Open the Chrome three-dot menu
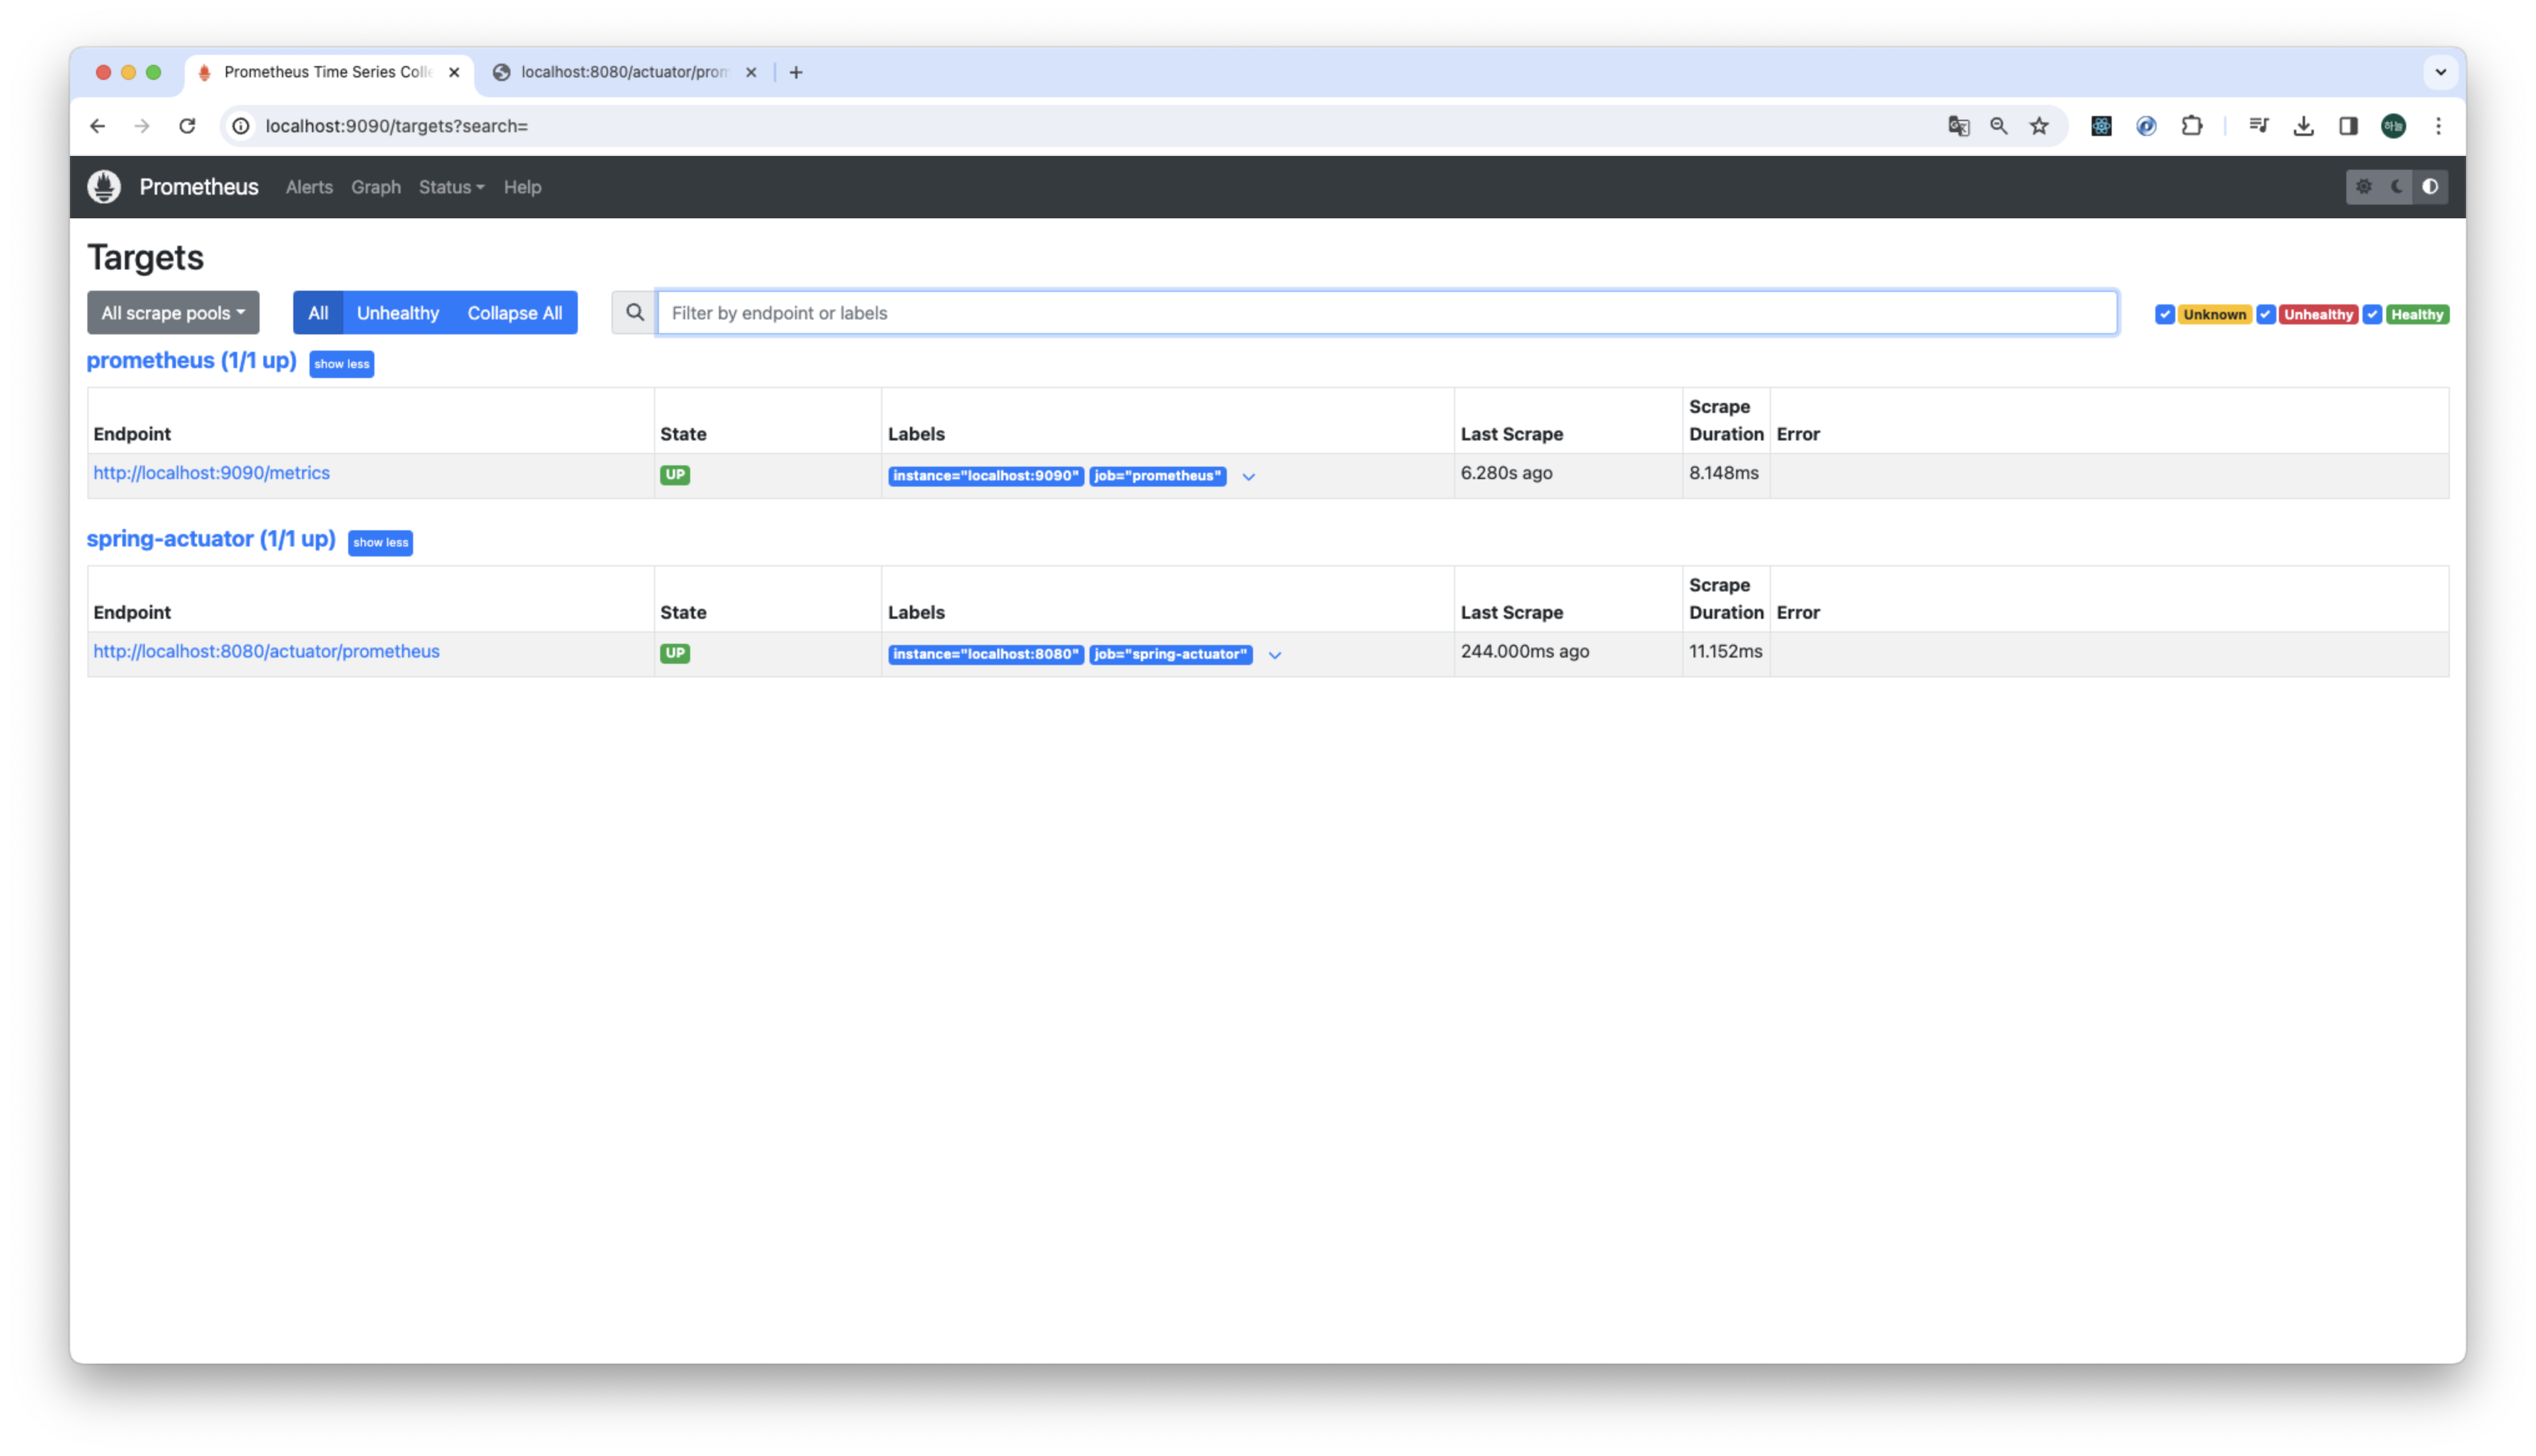The image size is (2536, 1456). click(x=2438, y=126)
